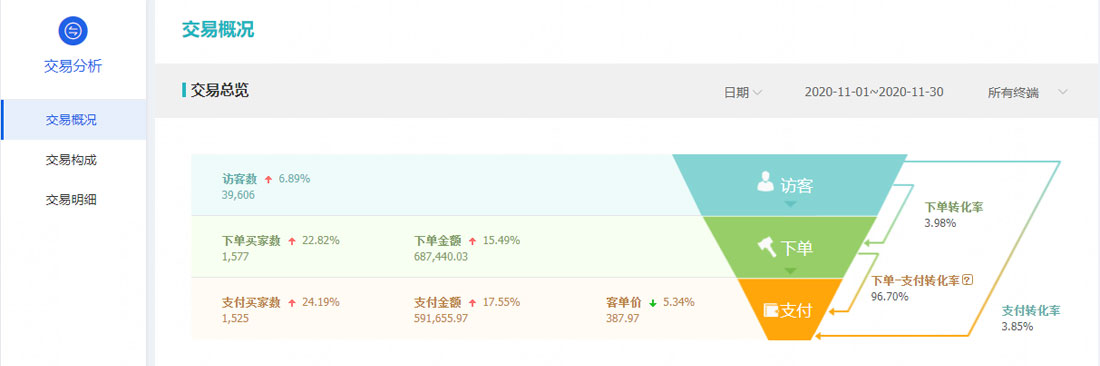The image size is (1100, 366).
Task: Click the orange 支付 funnel segment
Action: coord(789,309)
